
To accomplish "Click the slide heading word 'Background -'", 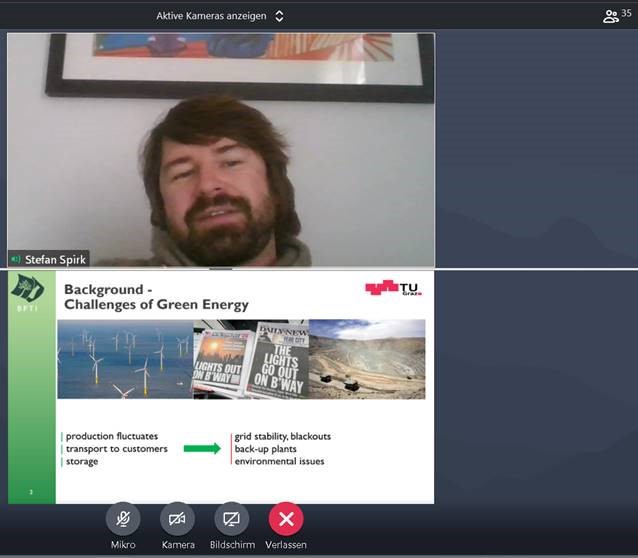I will click(108, 289).
